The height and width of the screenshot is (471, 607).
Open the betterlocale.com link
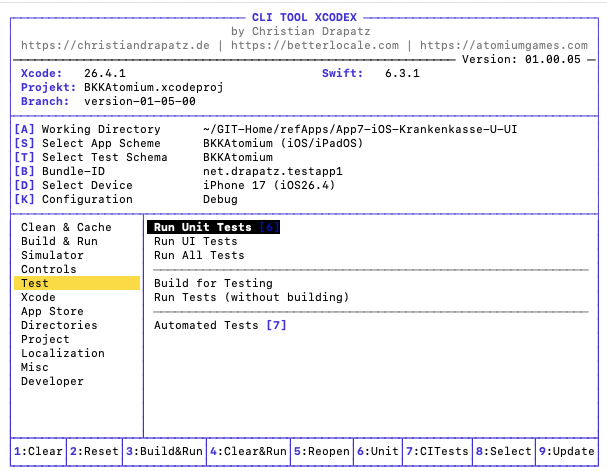click(315, 45)
